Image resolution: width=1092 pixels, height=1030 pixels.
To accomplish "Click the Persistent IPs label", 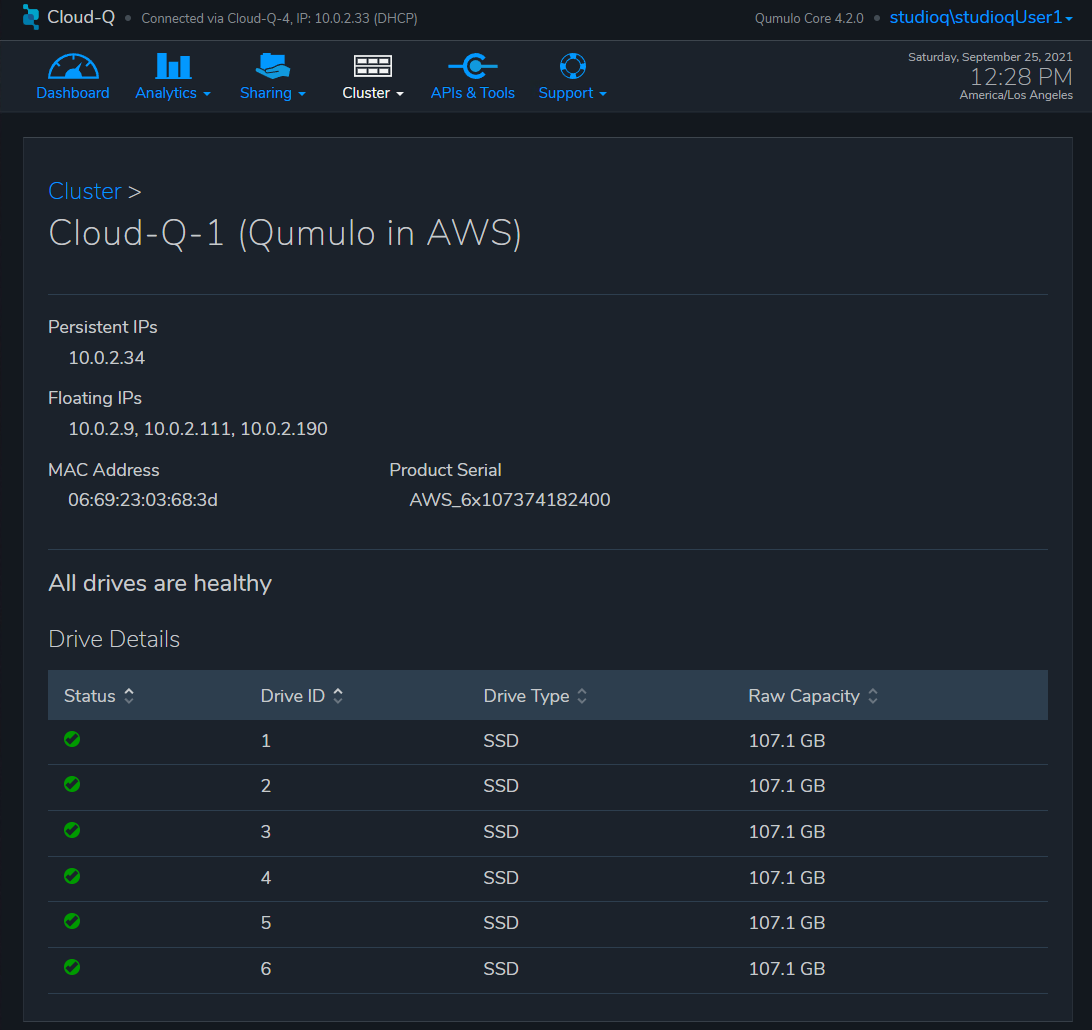I will coord(103,327).
